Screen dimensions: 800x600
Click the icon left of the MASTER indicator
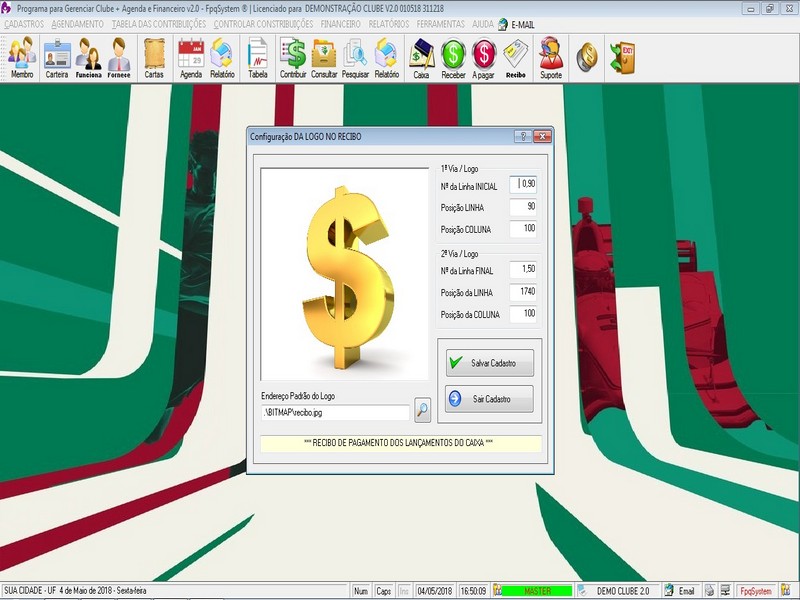coord(497,591)
